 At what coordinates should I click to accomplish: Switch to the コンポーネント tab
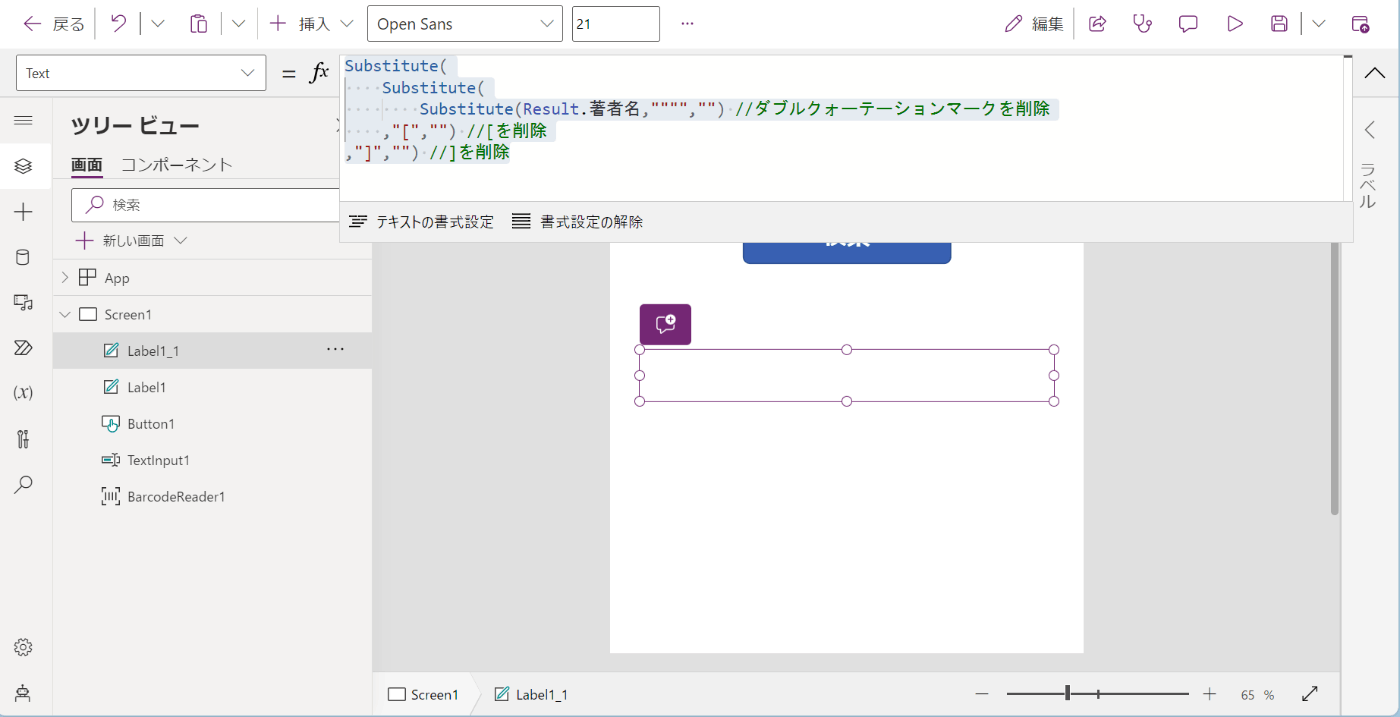coord(177,165)
